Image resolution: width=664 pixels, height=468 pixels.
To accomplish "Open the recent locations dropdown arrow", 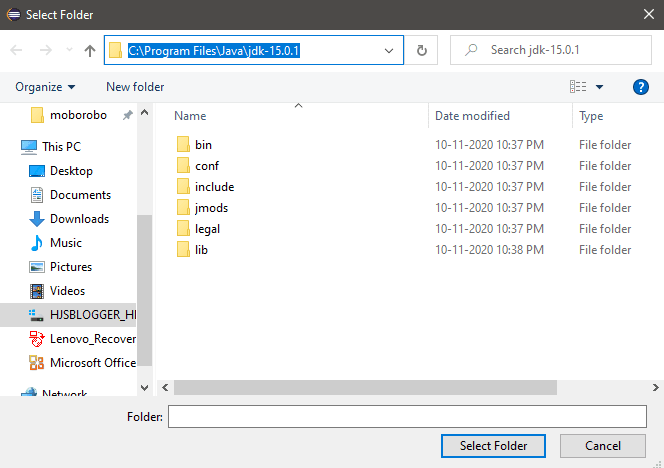I will coord(69,50).
